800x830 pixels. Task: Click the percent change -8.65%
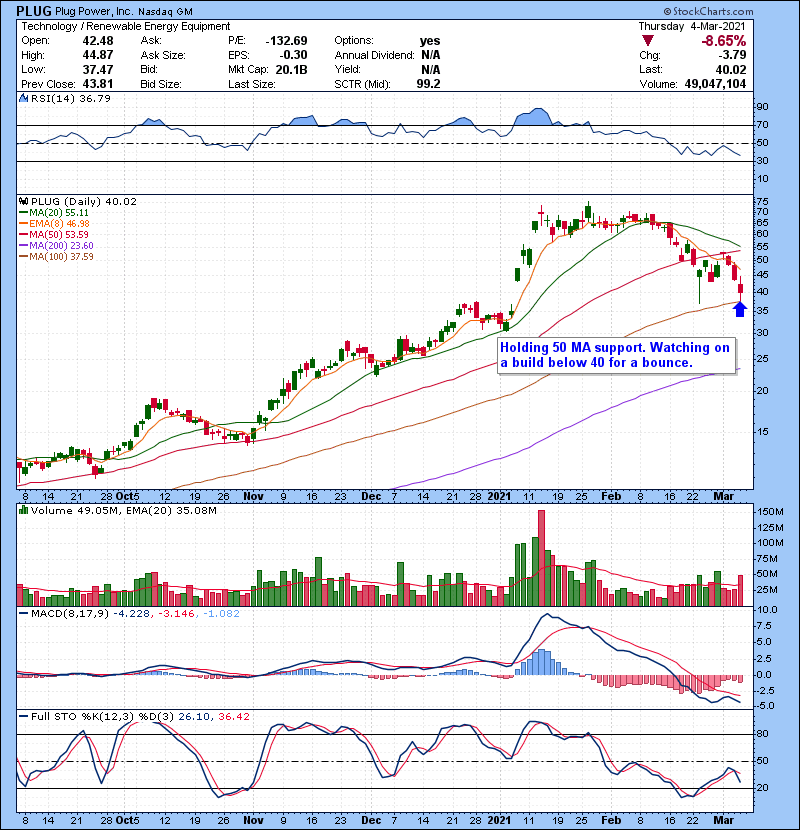point(723,41)
